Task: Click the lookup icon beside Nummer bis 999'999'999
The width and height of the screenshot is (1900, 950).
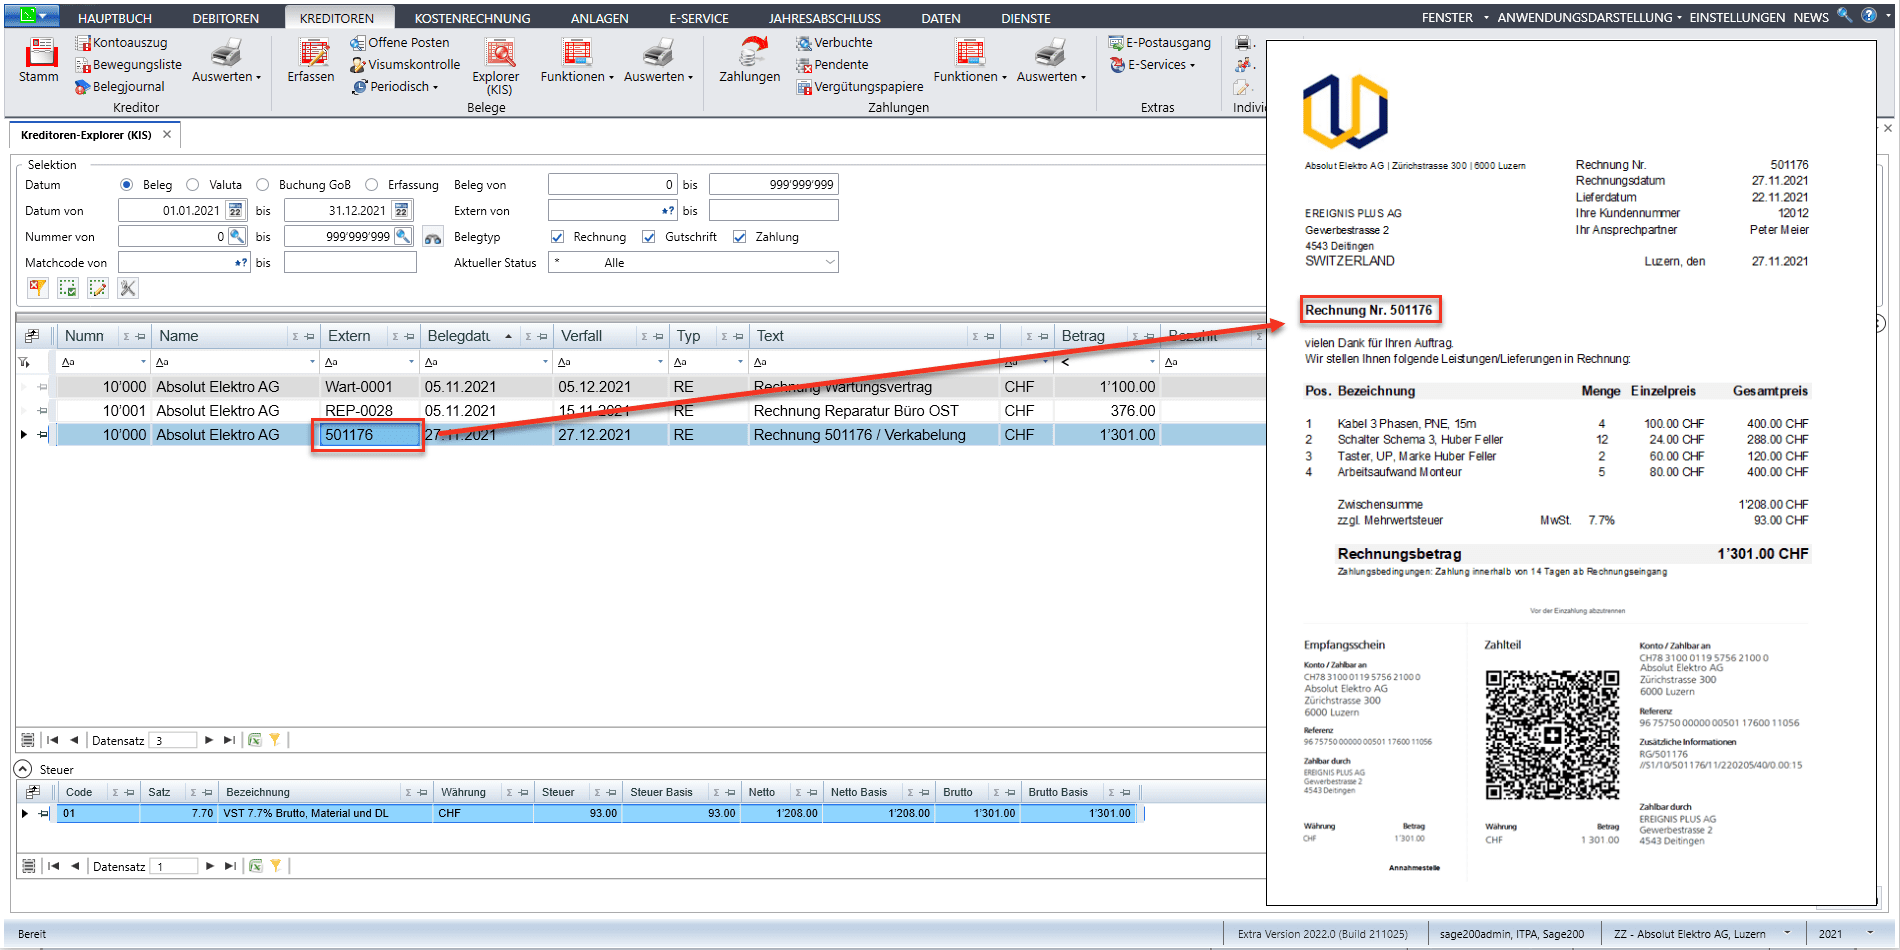Action: [x=403, y=237]
